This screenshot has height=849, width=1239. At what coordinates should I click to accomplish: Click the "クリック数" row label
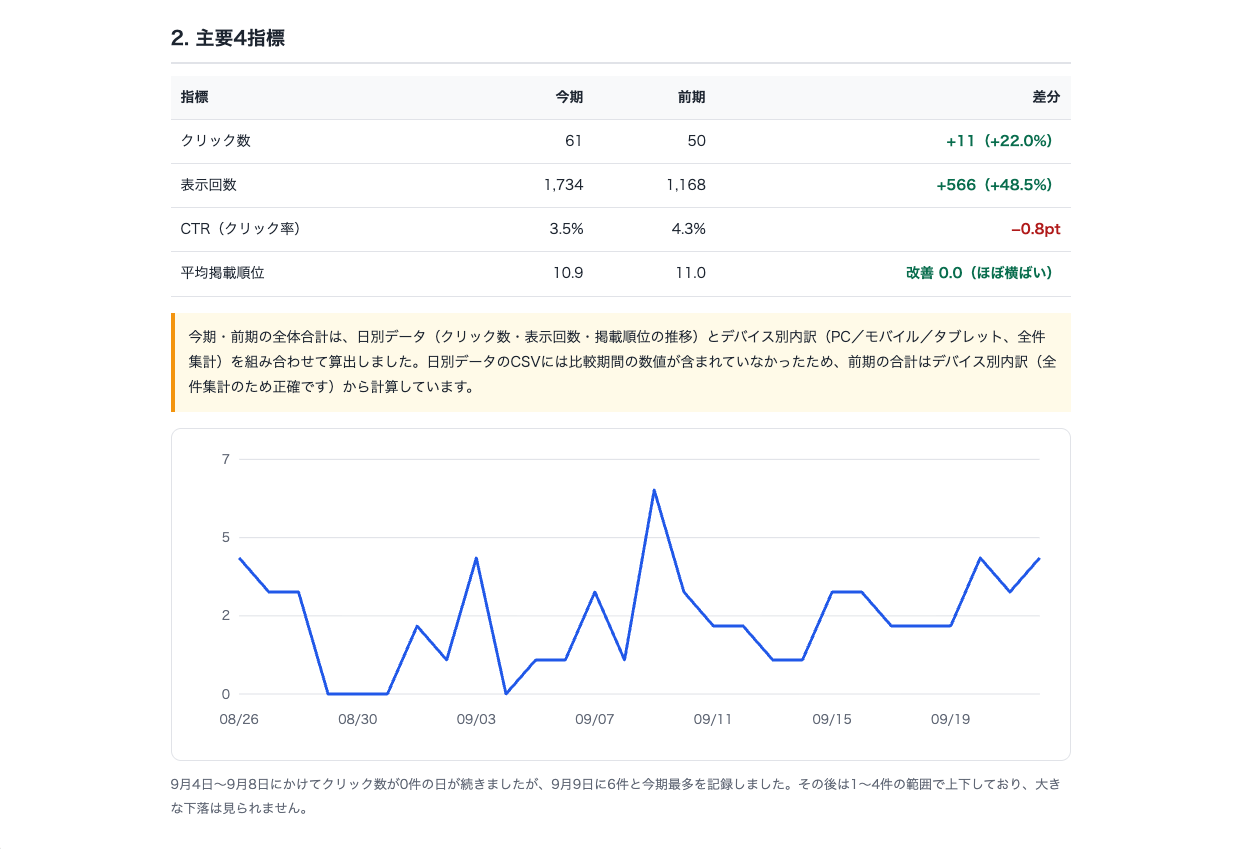click(216, 141)
